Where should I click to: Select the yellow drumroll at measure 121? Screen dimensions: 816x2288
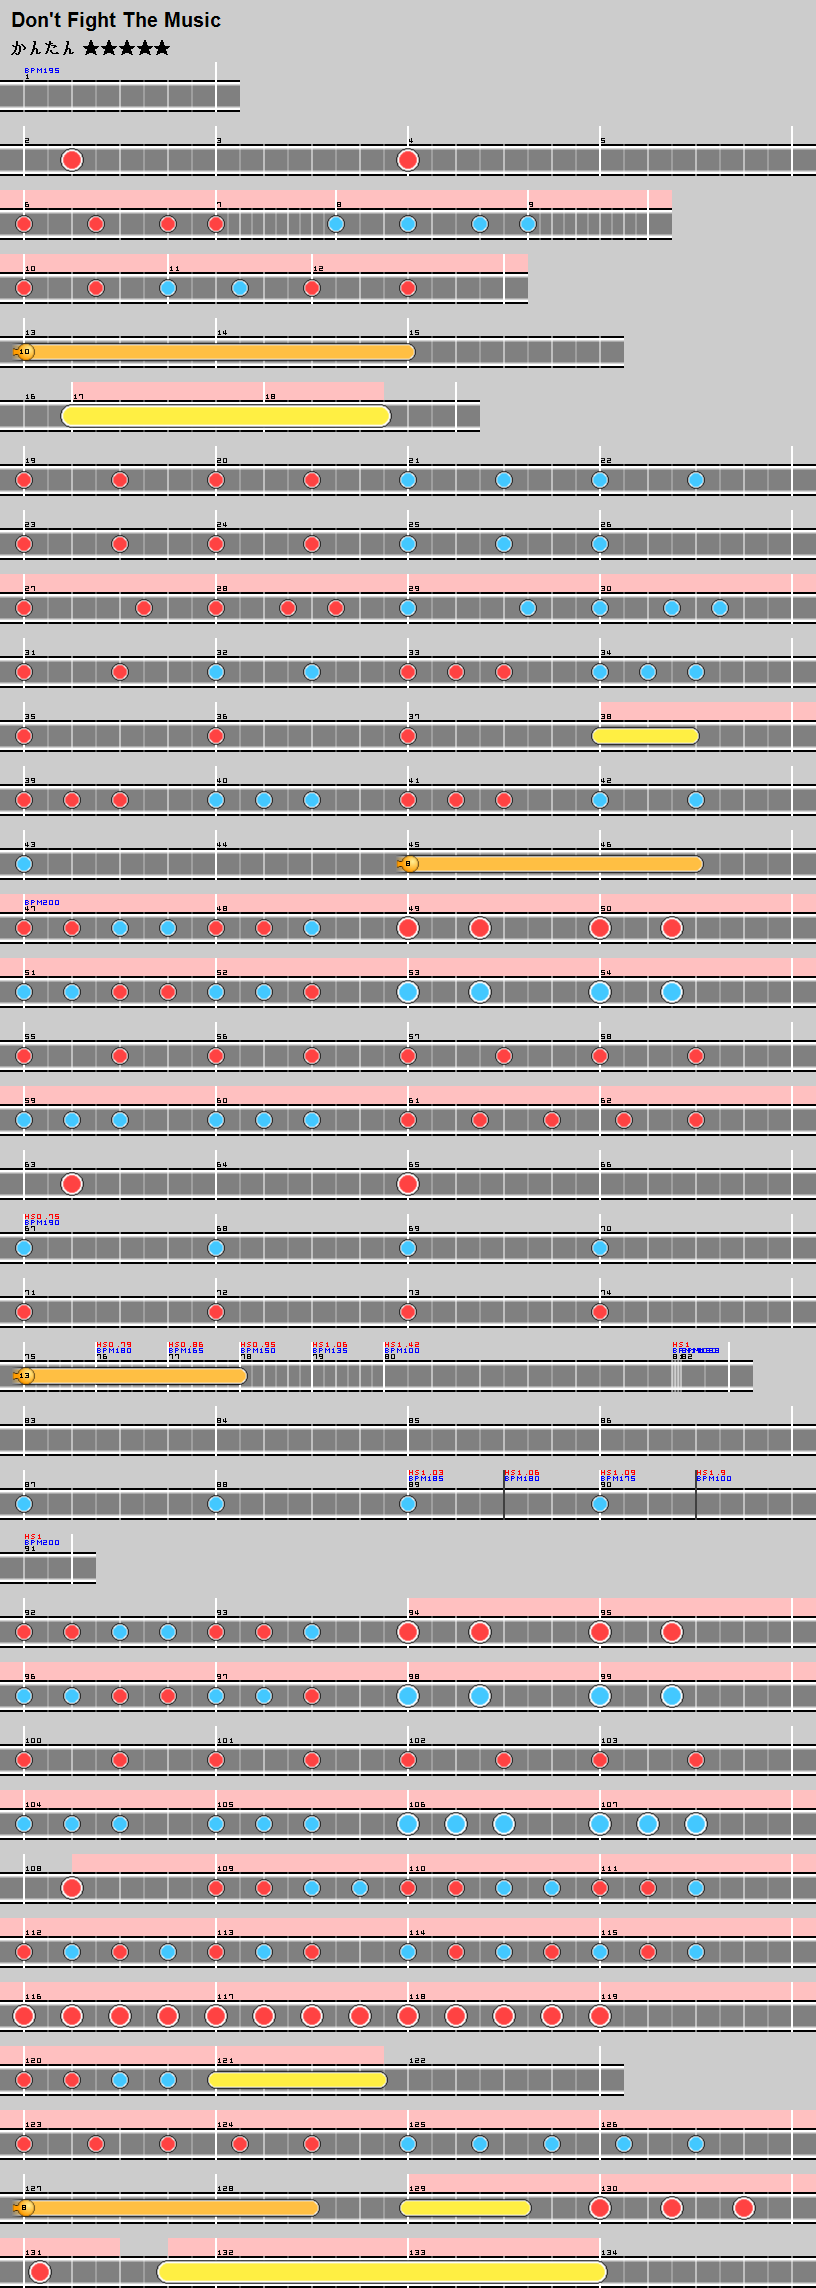click(298, 2080)
